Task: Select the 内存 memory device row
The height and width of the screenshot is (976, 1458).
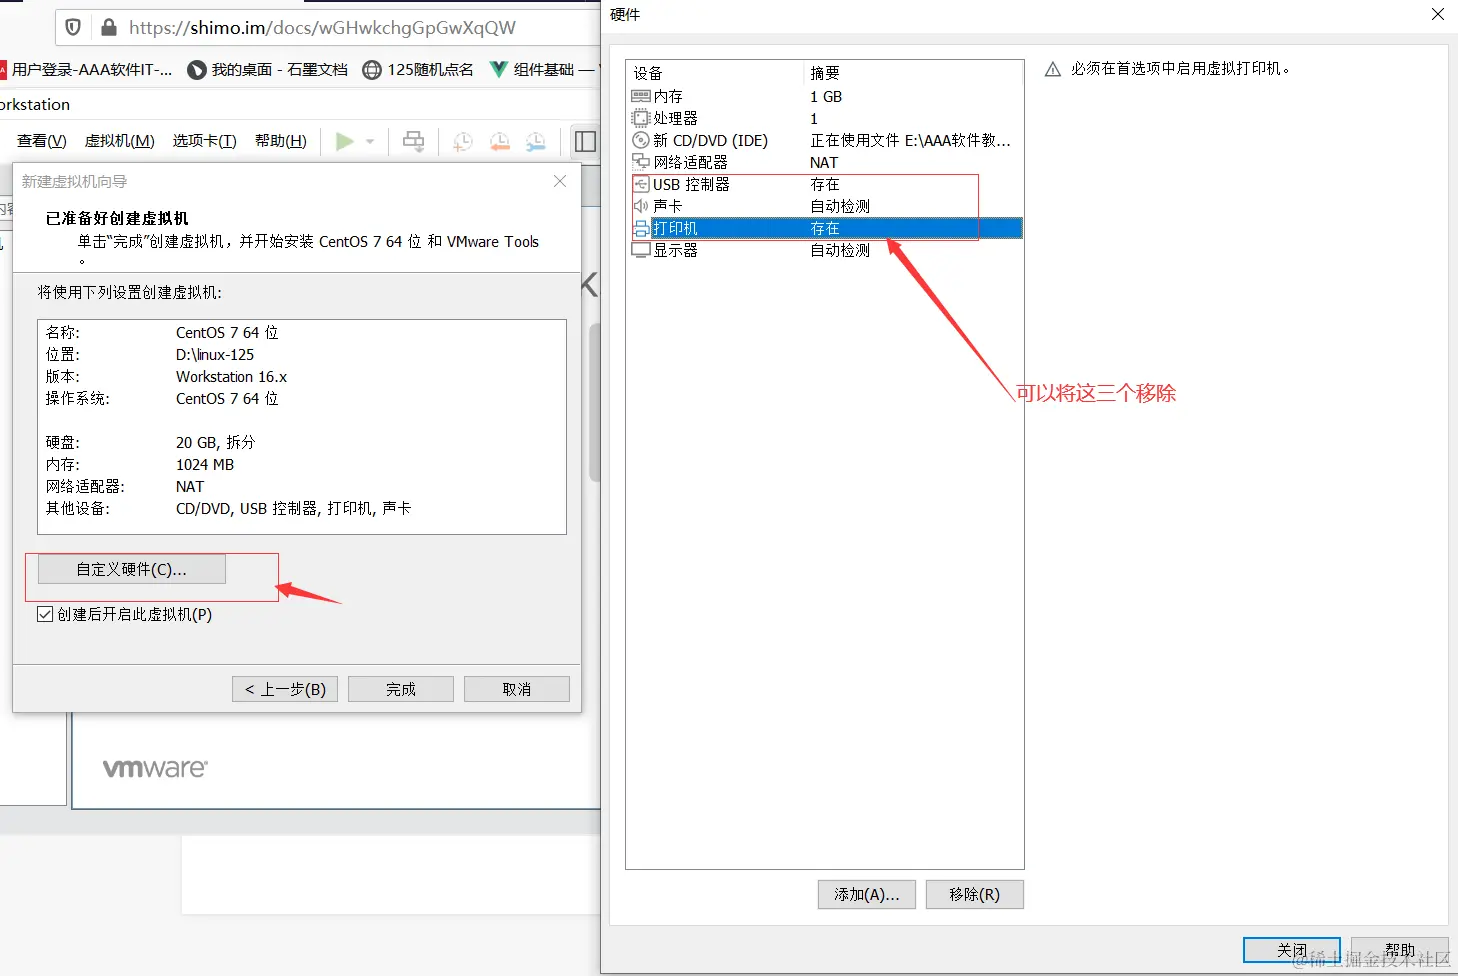Action: (826, 96)
